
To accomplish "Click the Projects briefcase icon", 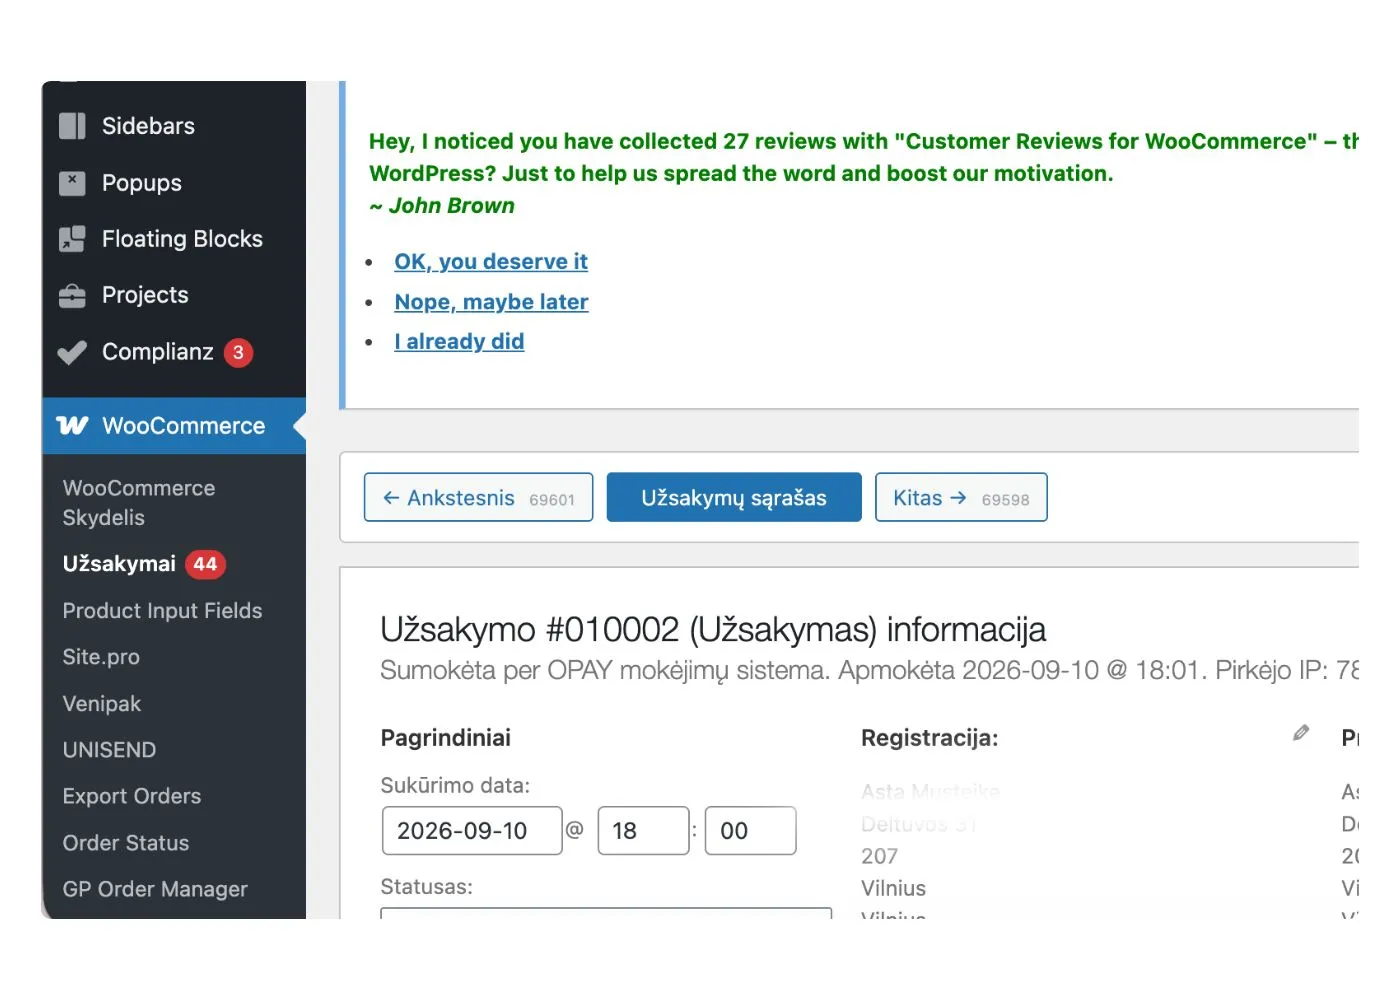I will click(x=72, y=296).
